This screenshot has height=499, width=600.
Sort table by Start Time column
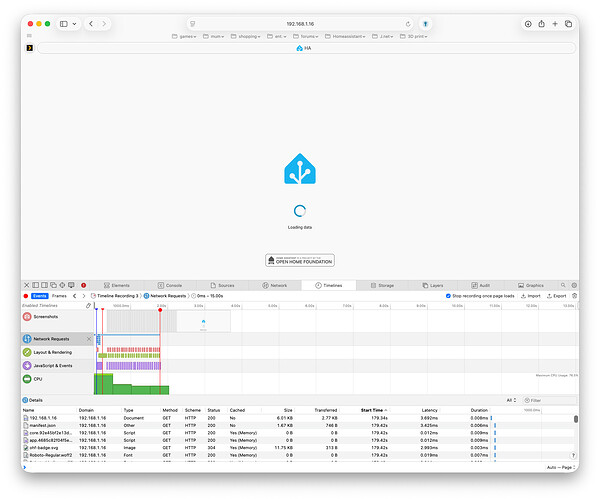pyautogui.click(x=374, y=410)
